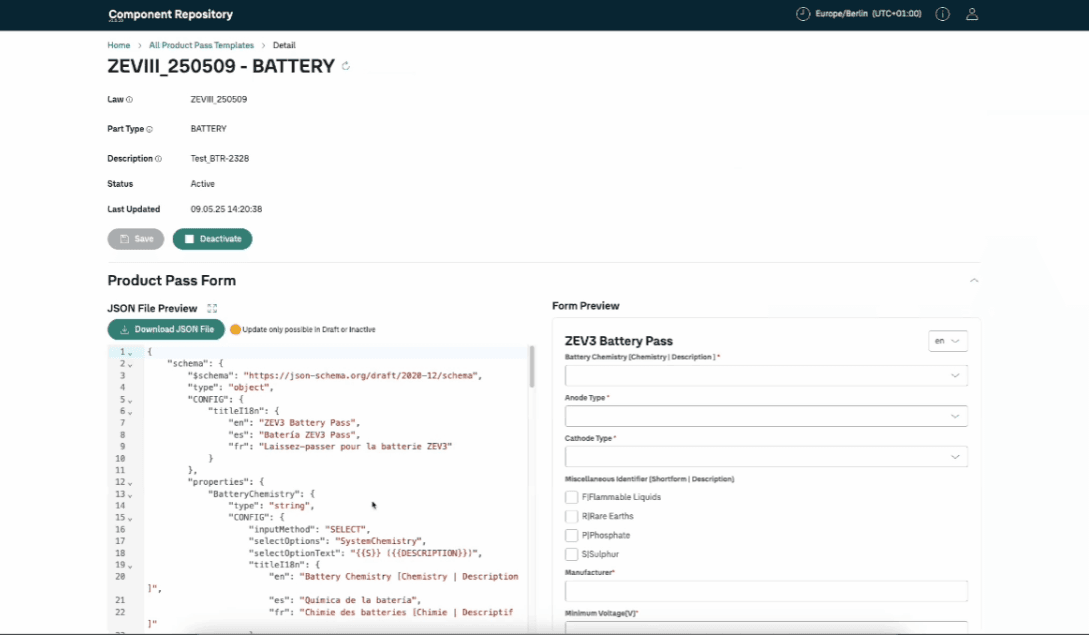Click the timezone clock icon

click(x=802, y=14)
